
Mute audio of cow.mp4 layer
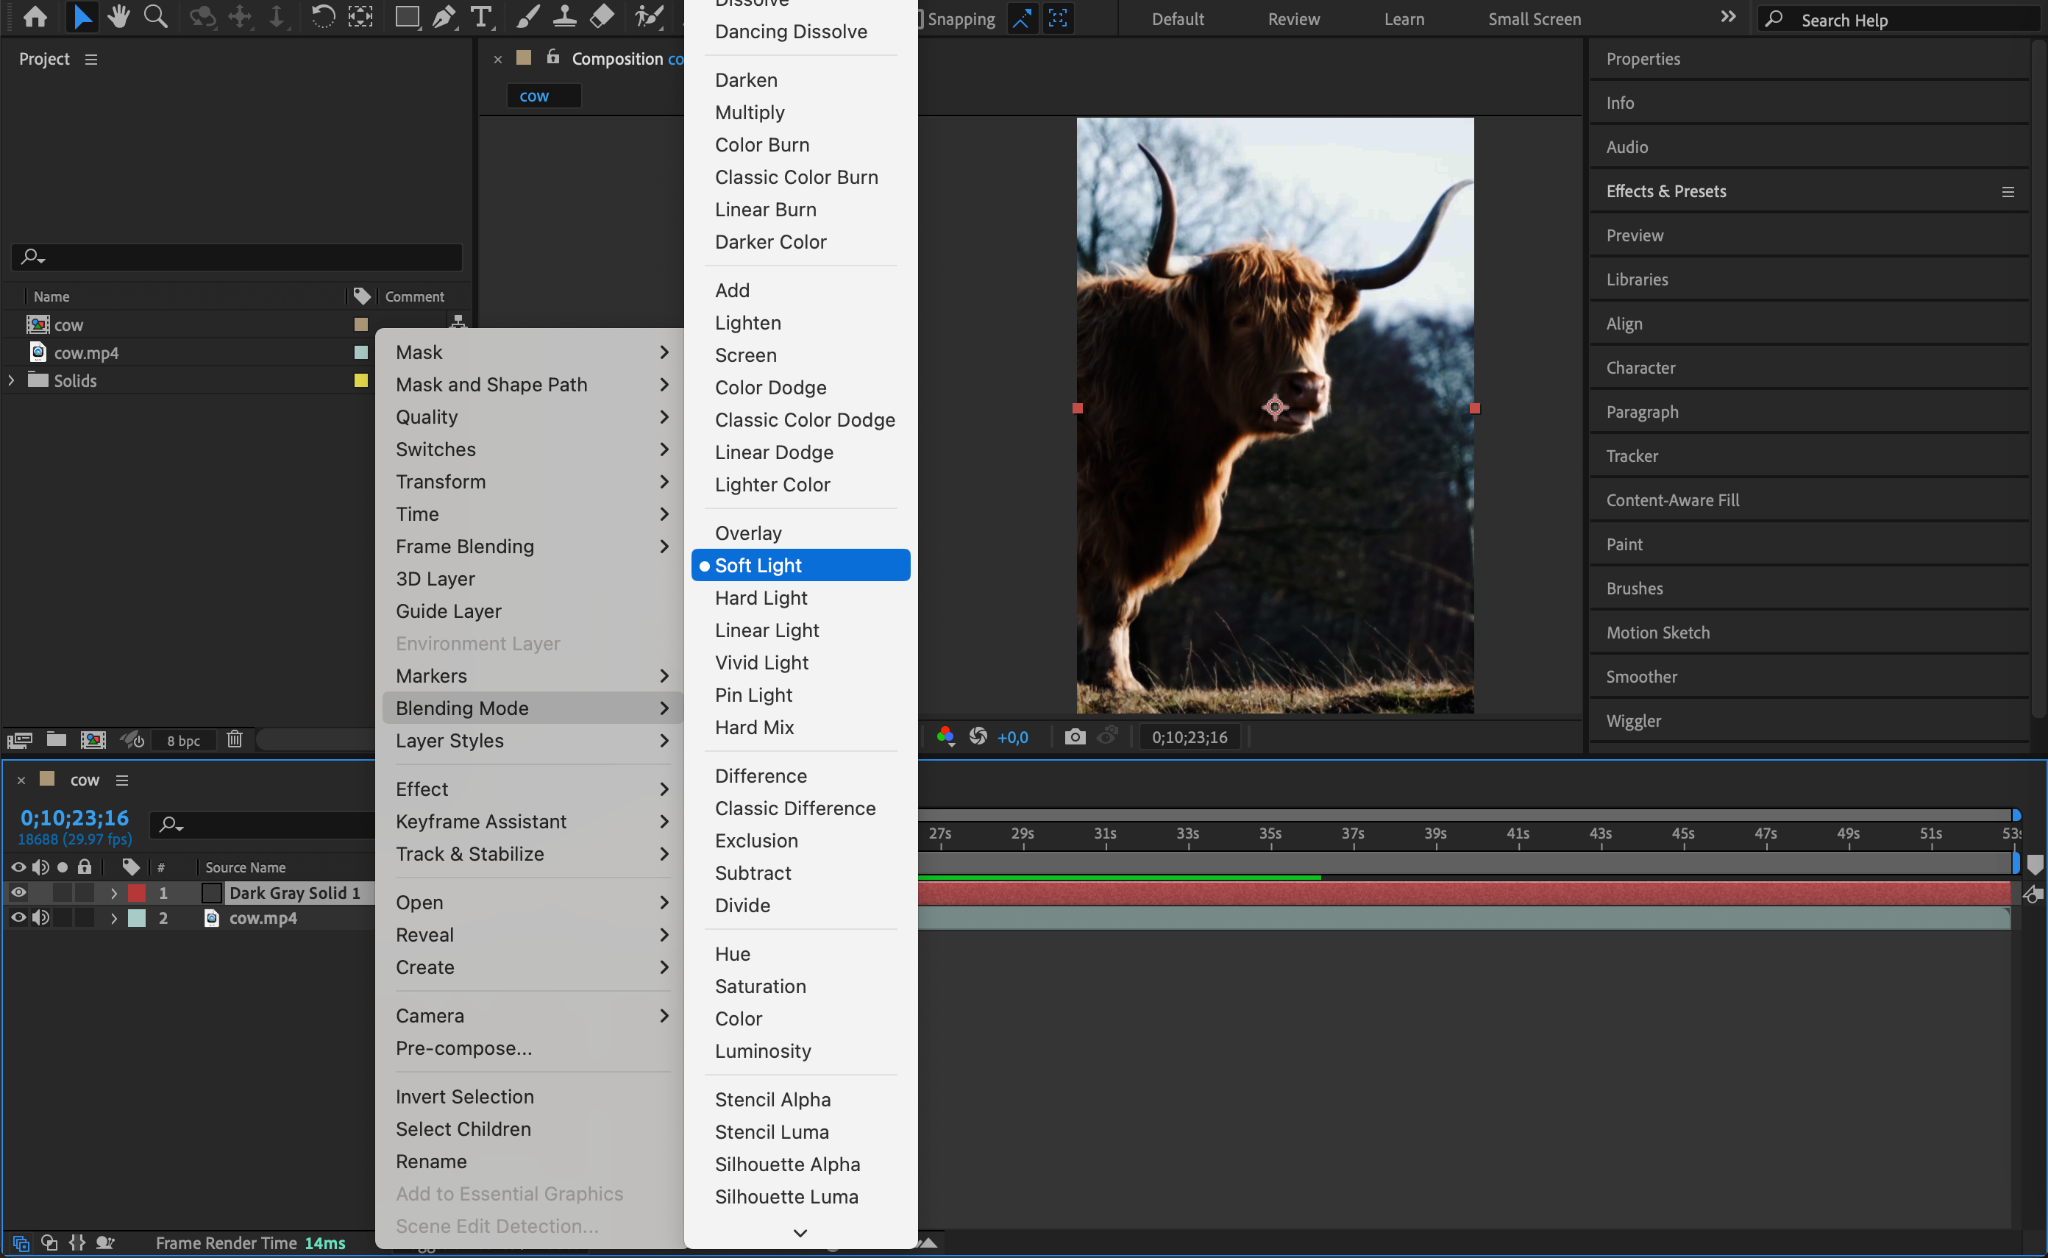(40, 917)
